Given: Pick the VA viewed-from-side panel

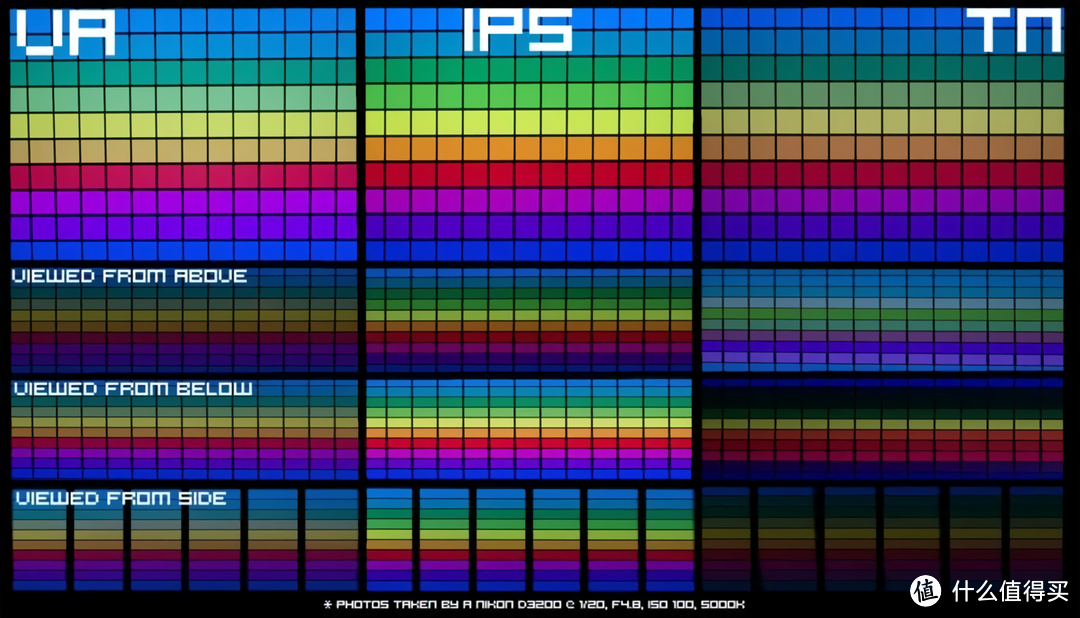Looking at the screenshot, I should click(x=185, y=539).
